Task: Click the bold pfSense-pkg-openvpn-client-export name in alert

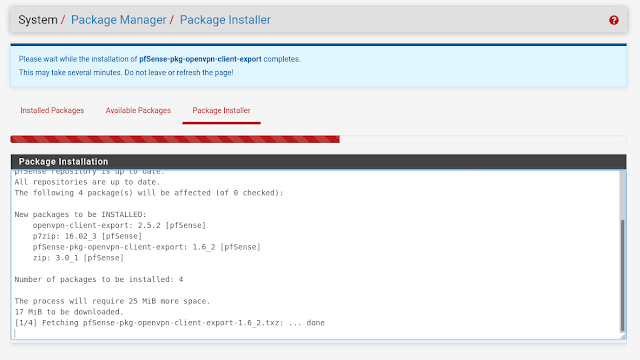Action: coord(200,59)
